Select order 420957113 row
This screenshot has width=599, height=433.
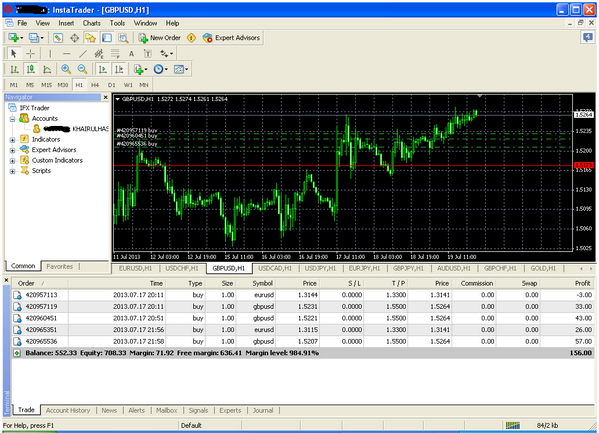tap(303, 295)
